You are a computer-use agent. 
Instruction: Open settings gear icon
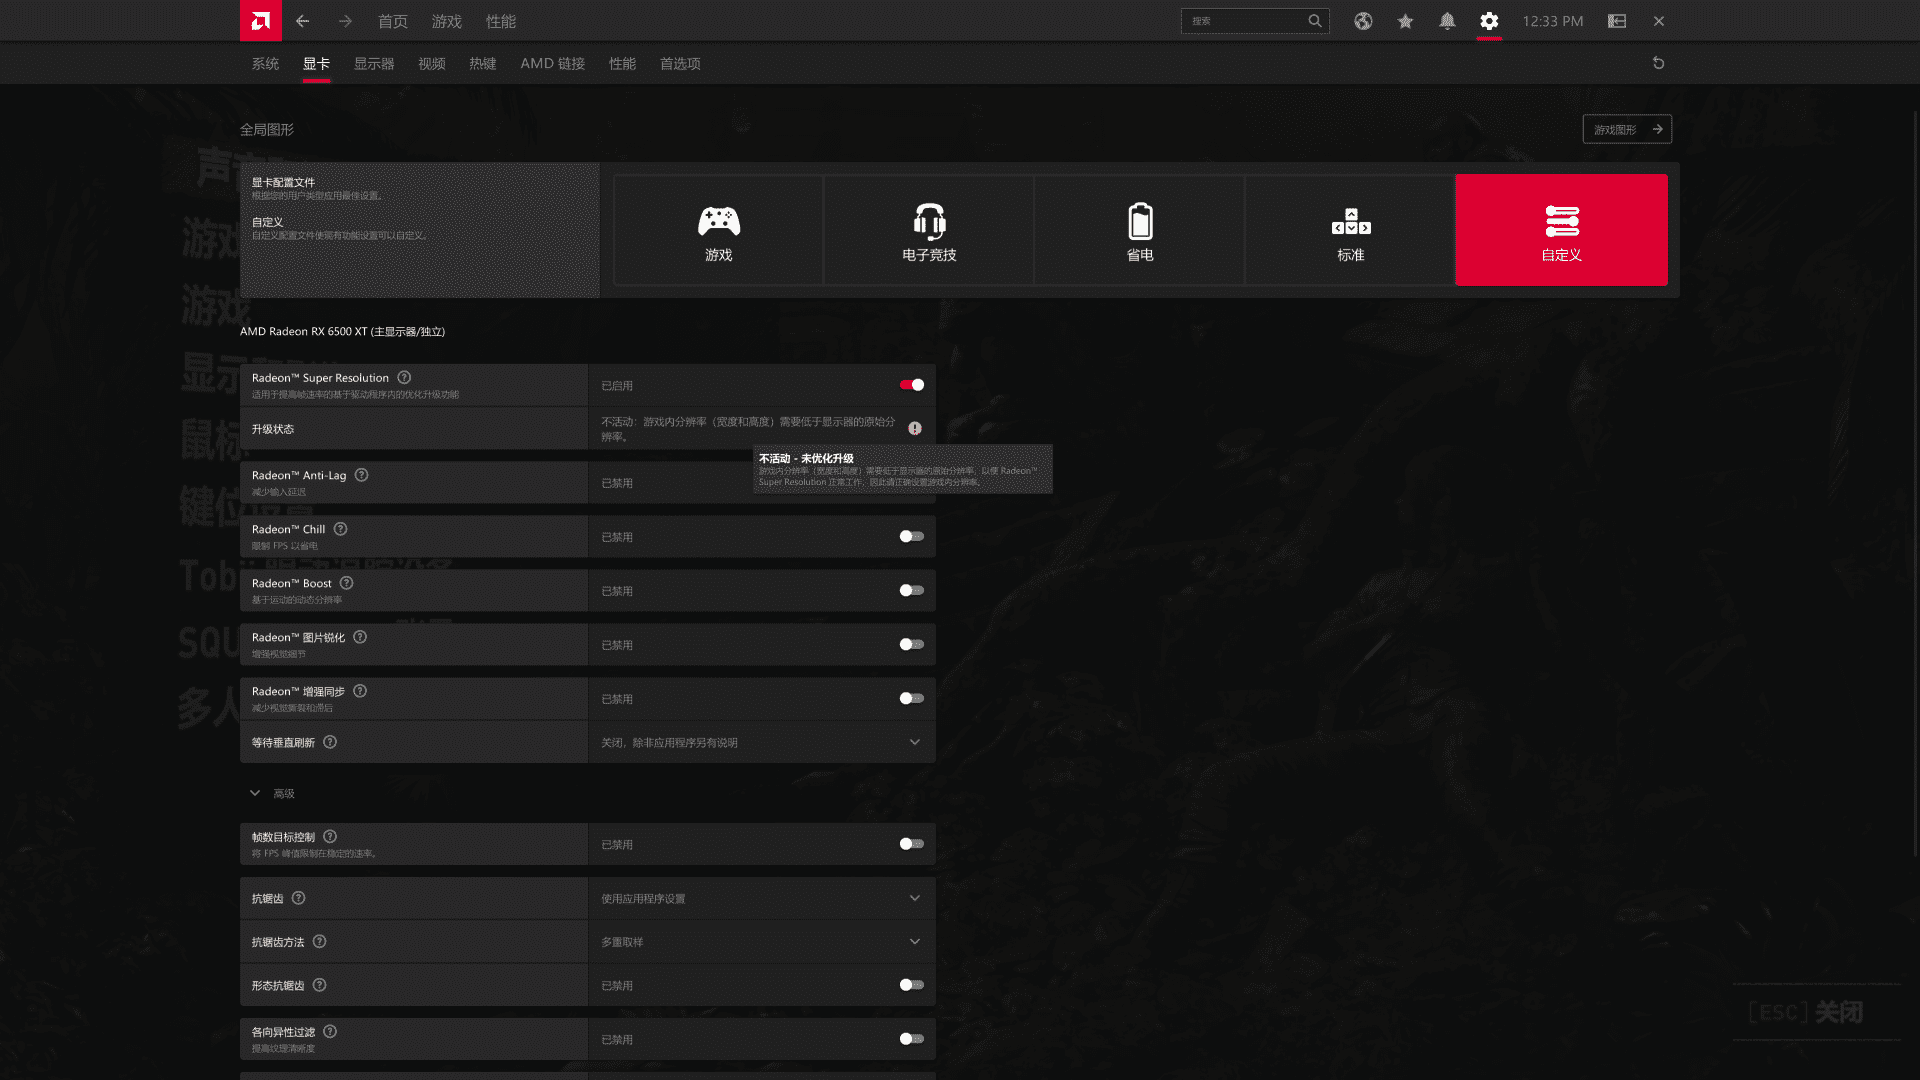pyautogui.click(x=1489, y=21)
